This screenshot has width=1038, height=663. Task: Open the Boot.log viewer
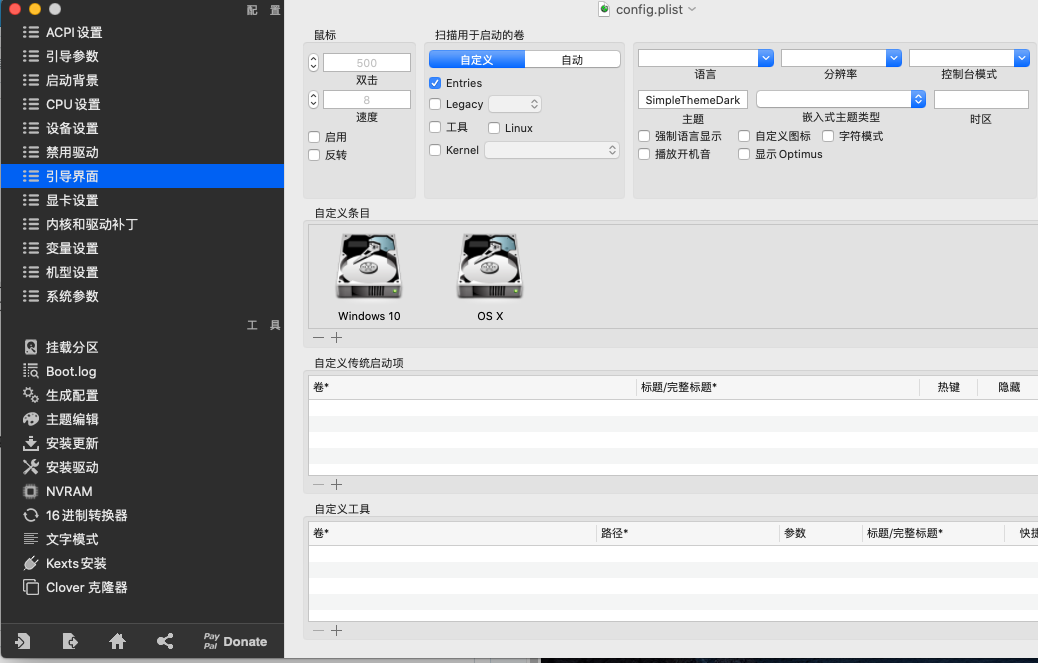(60, 371)
